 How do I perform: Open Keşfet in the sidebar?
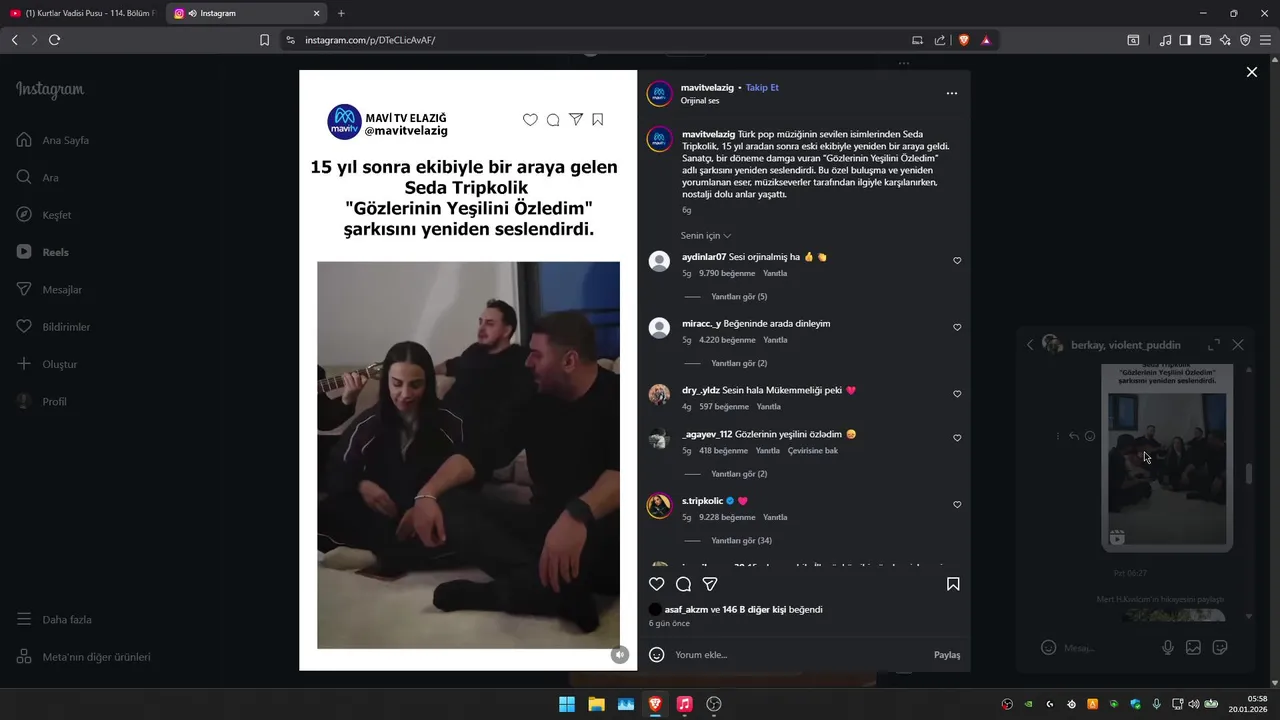click(x=44, y=215)
